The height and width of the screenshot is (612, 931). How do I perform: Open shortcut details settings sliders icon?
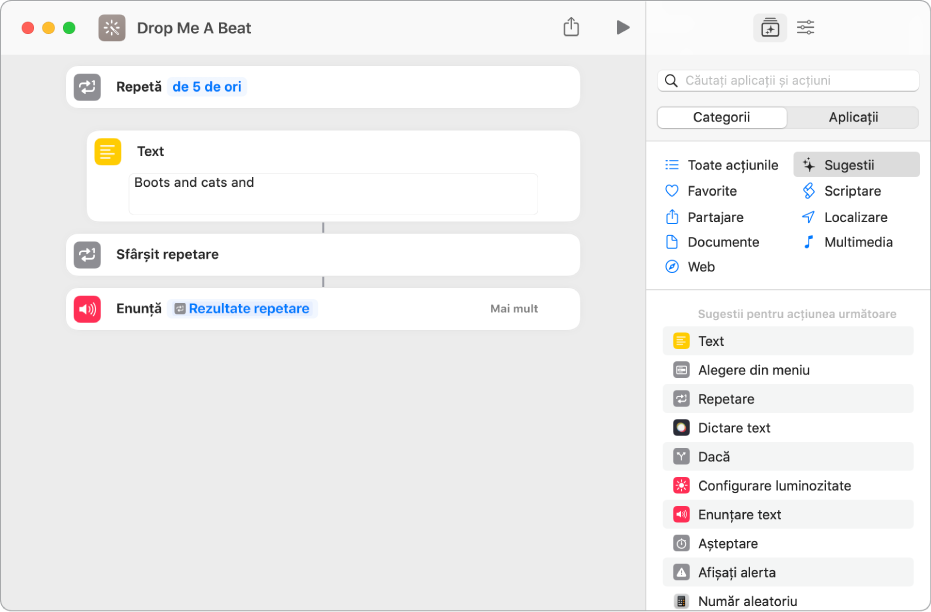pyautogui.click(x=805, y=27)
